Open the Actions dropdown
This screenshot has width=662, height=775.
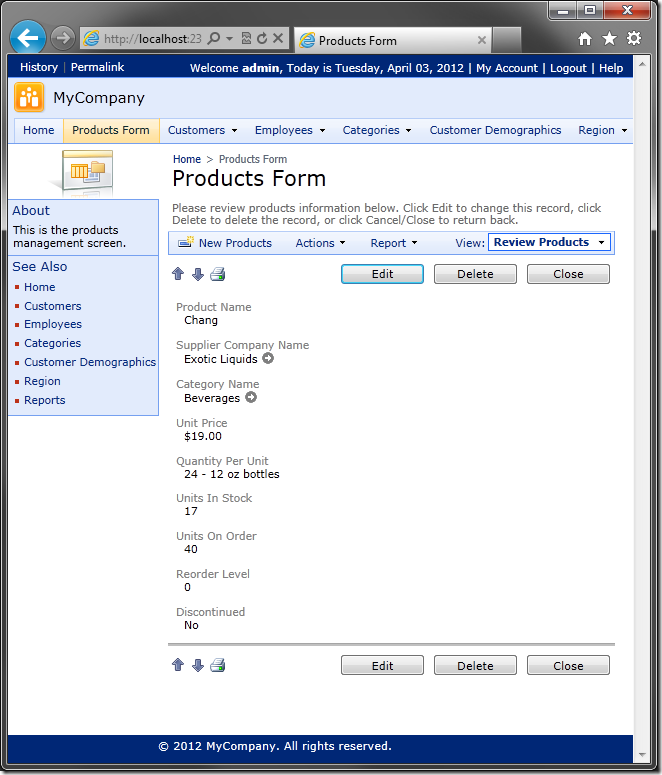pos(320,243)
